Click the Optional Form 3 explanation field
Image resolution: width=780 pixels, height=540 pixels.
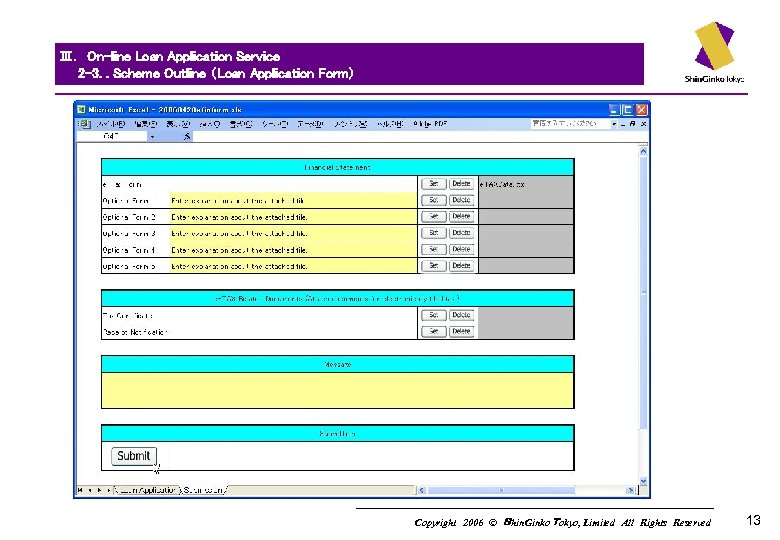point(293,233)
